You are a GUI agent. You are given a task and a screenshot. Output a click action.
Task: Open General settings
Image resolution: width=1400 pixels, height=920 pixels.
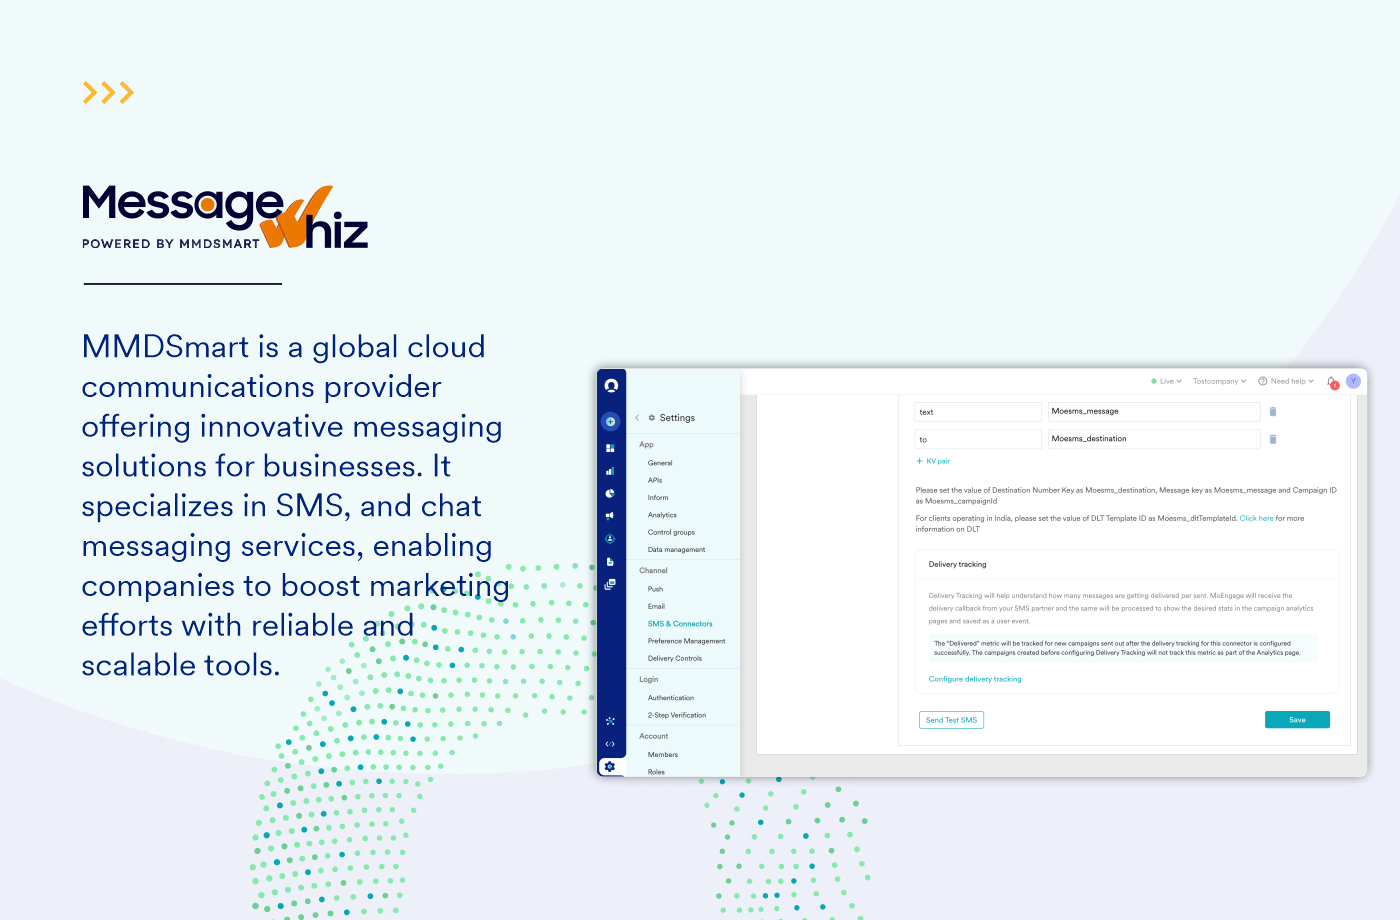pos(660,463)
